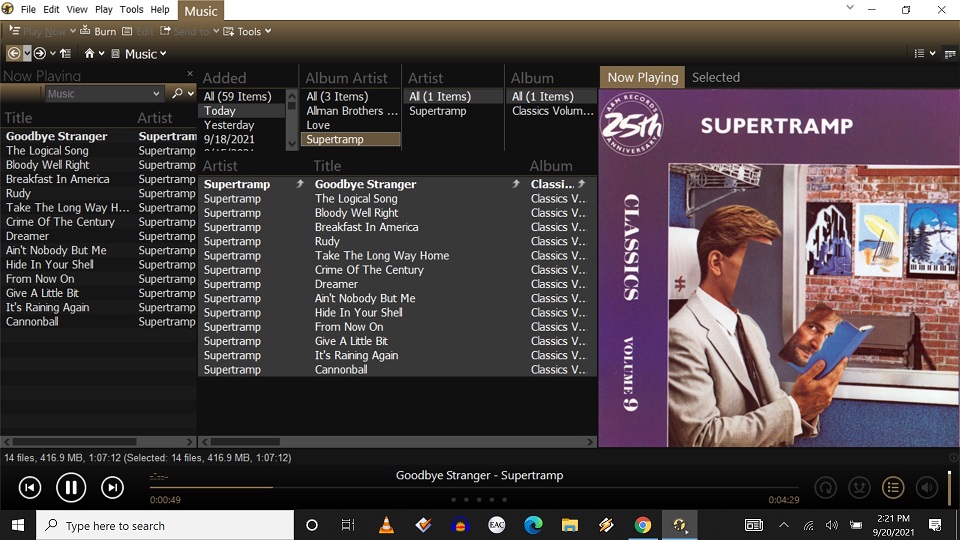The image size is (960, 540).
Task: Click the Added filter scrollbar down arrow
Action: point(292,143)
